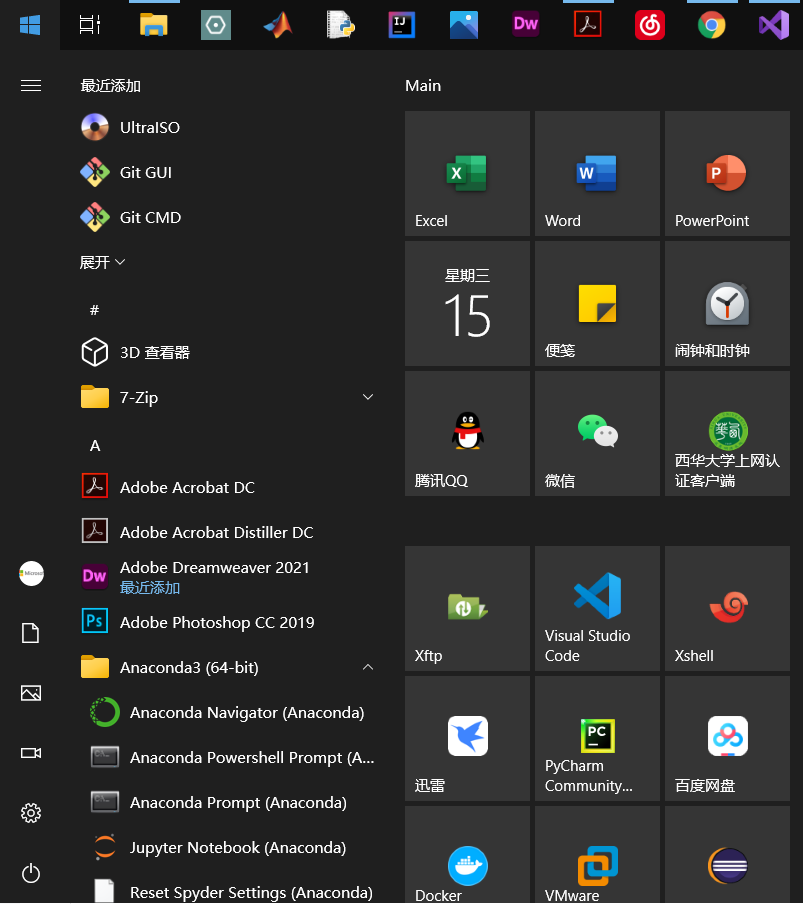Image resolution: width=803 pixels, height=904 pixels.
Task: Open the Power options button
Action: pos(31,873)
